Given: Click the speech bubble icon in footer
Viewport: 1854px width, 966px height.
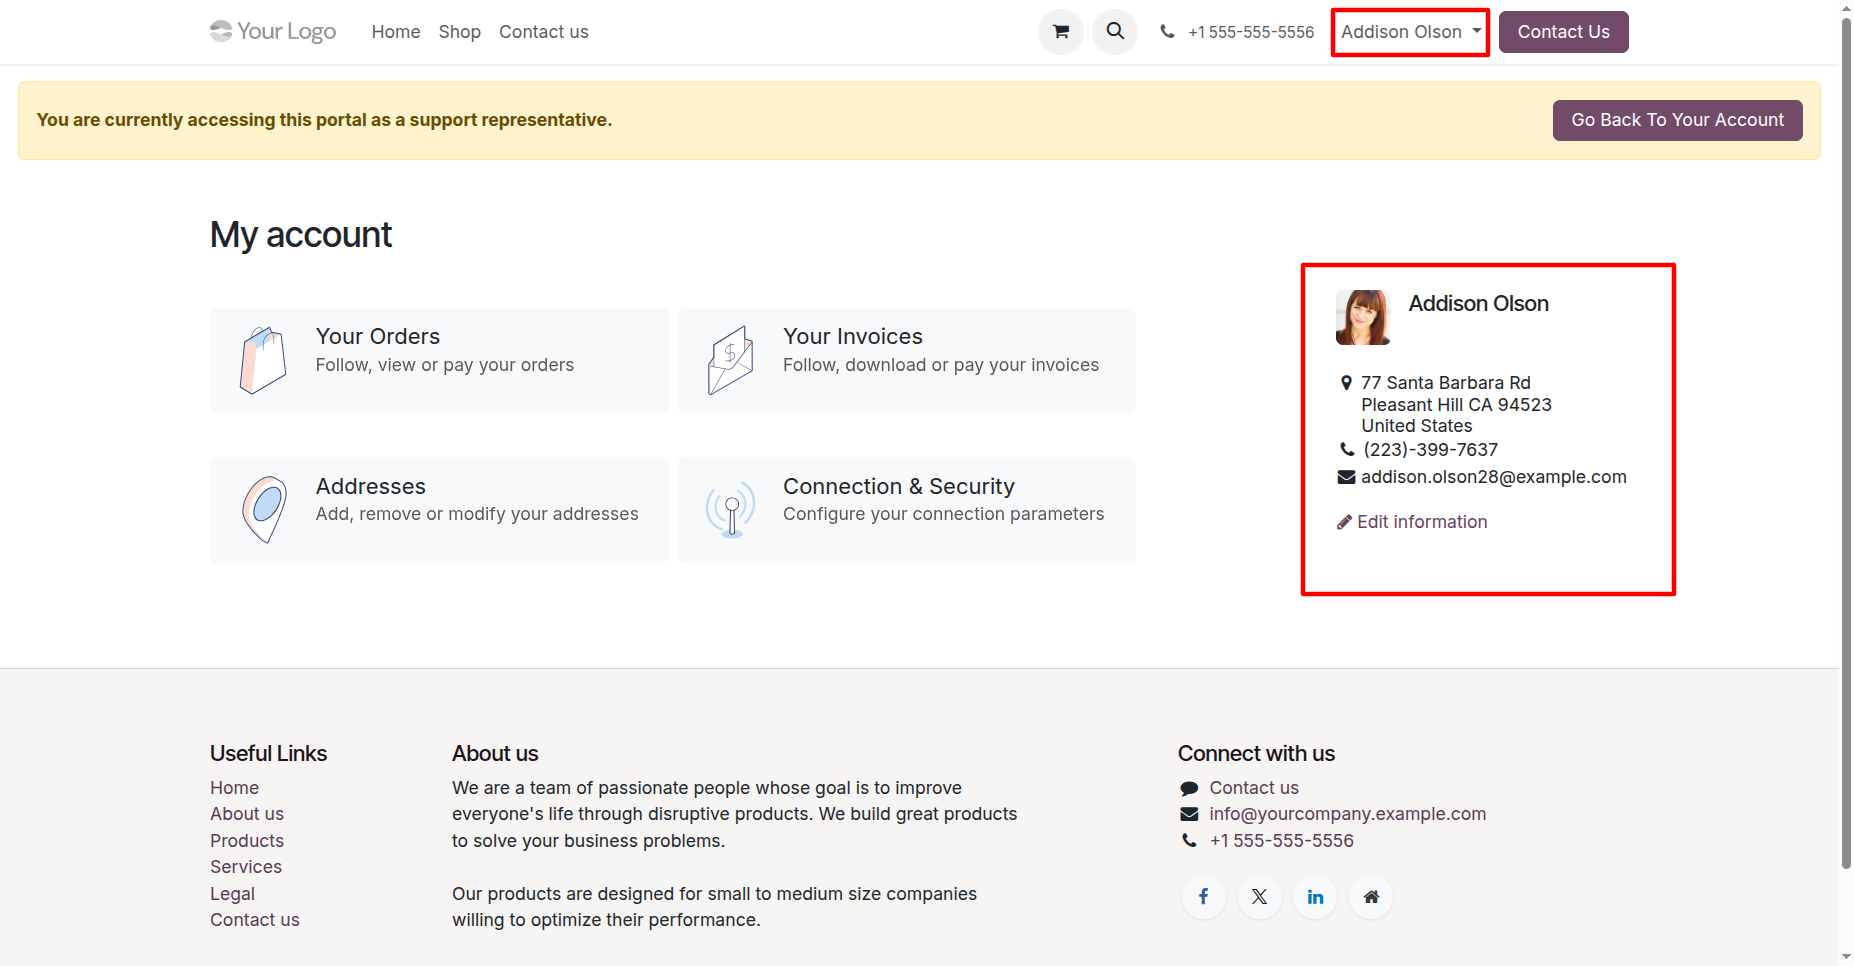Looking at the screenshot, I should [1189, 788].
